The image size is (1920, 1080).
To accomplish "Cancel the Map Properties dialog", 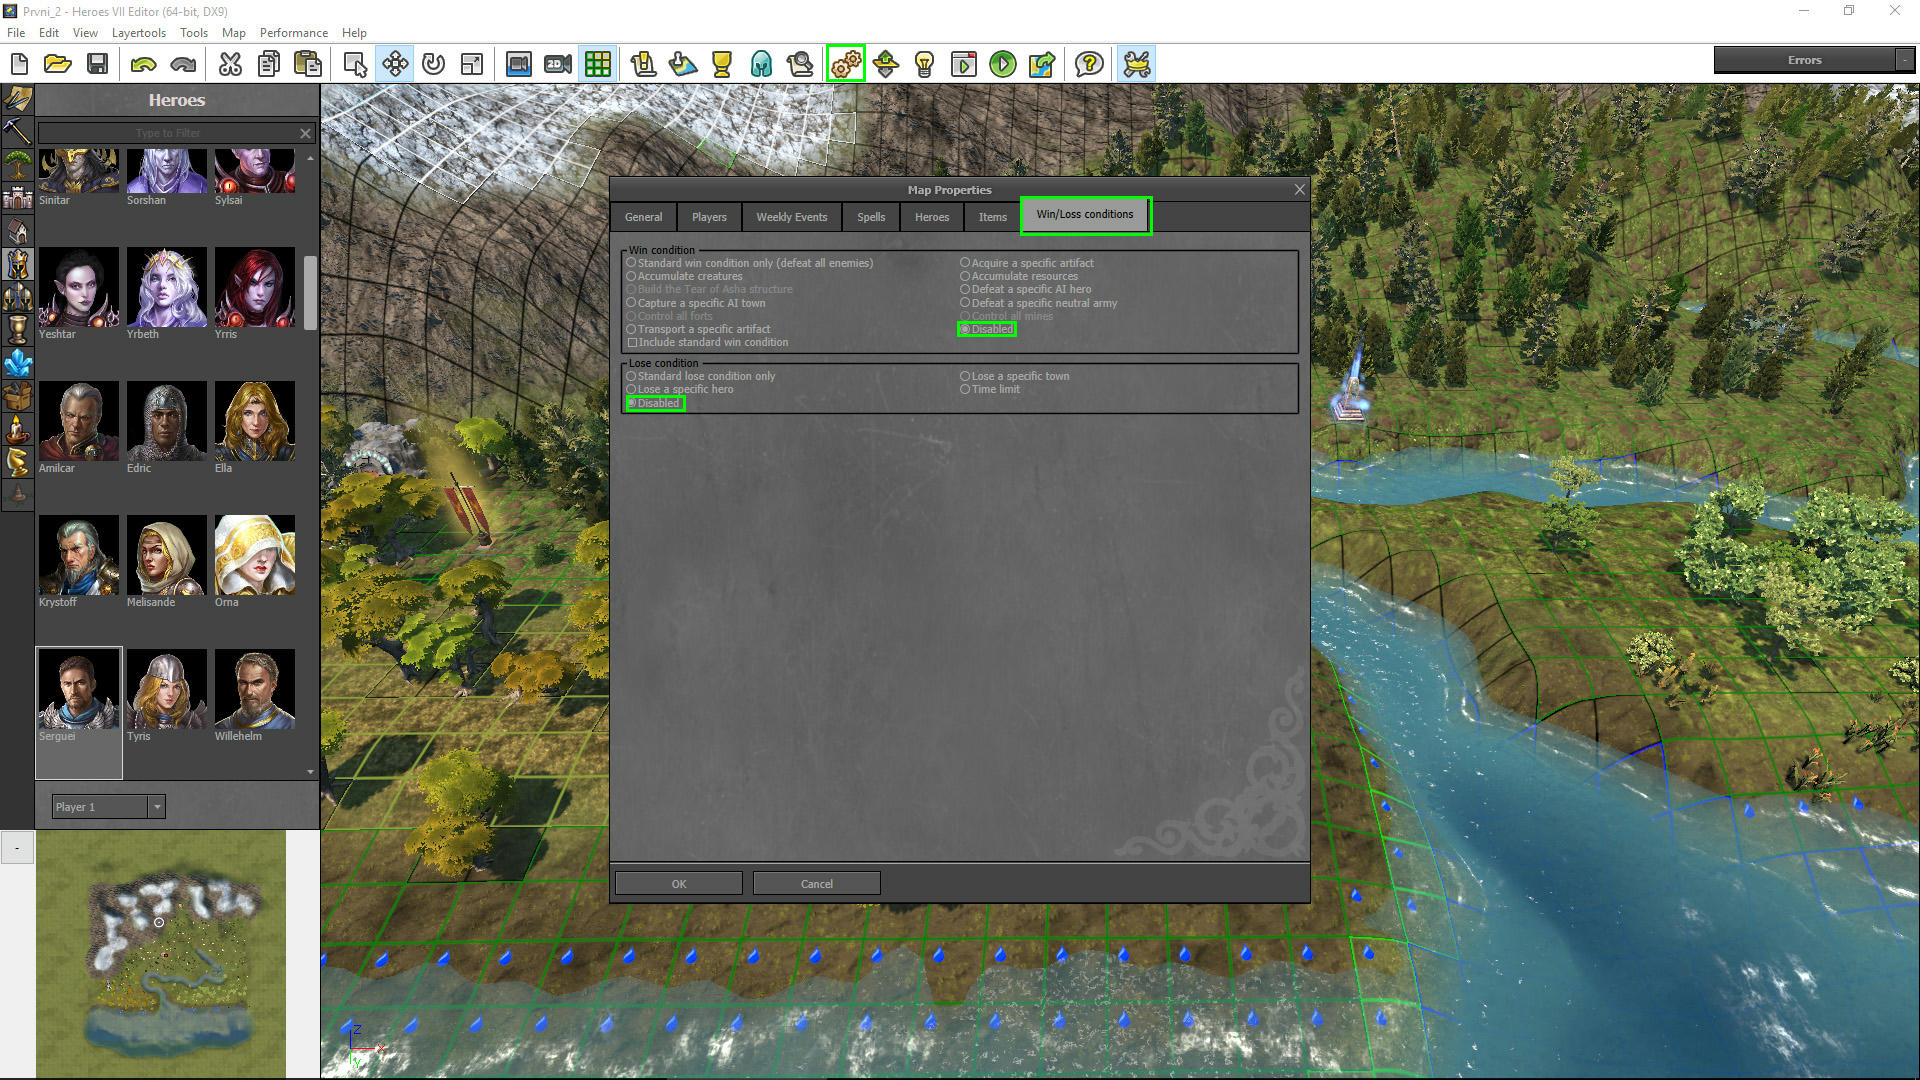I will 816,884.
